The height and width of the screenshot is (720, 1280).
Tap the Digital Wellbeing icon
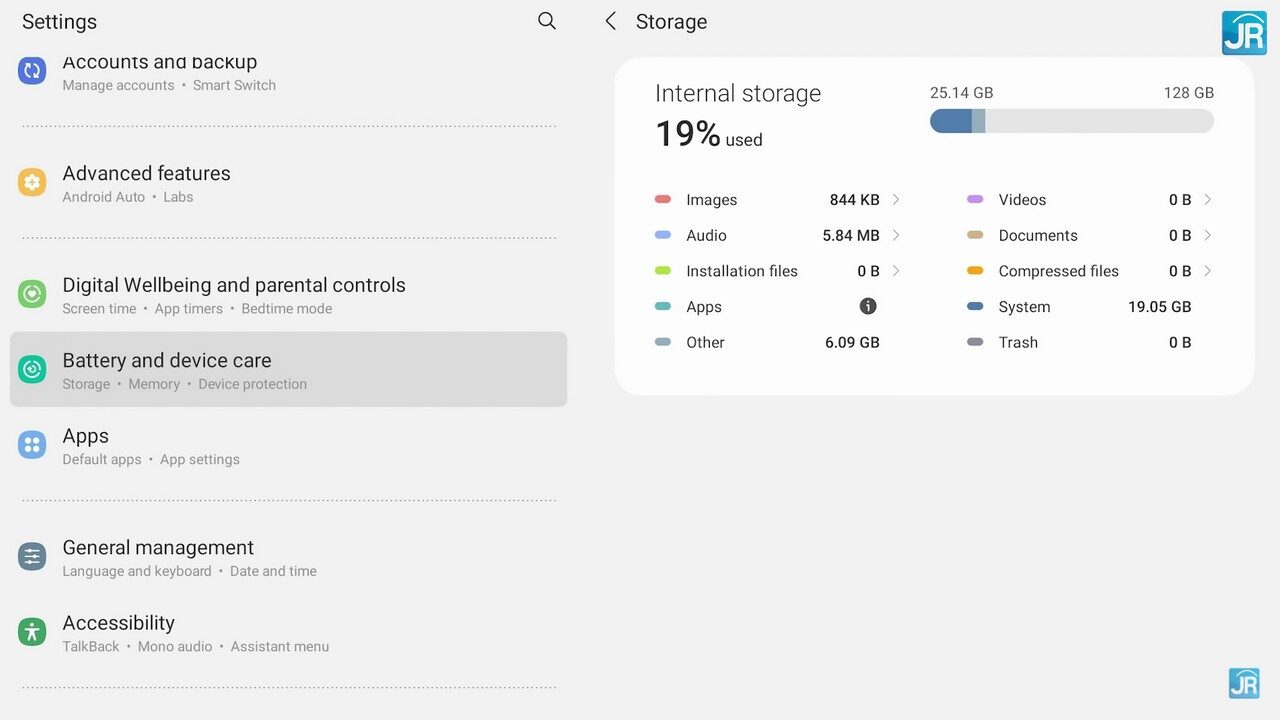[x=32, y=295]
